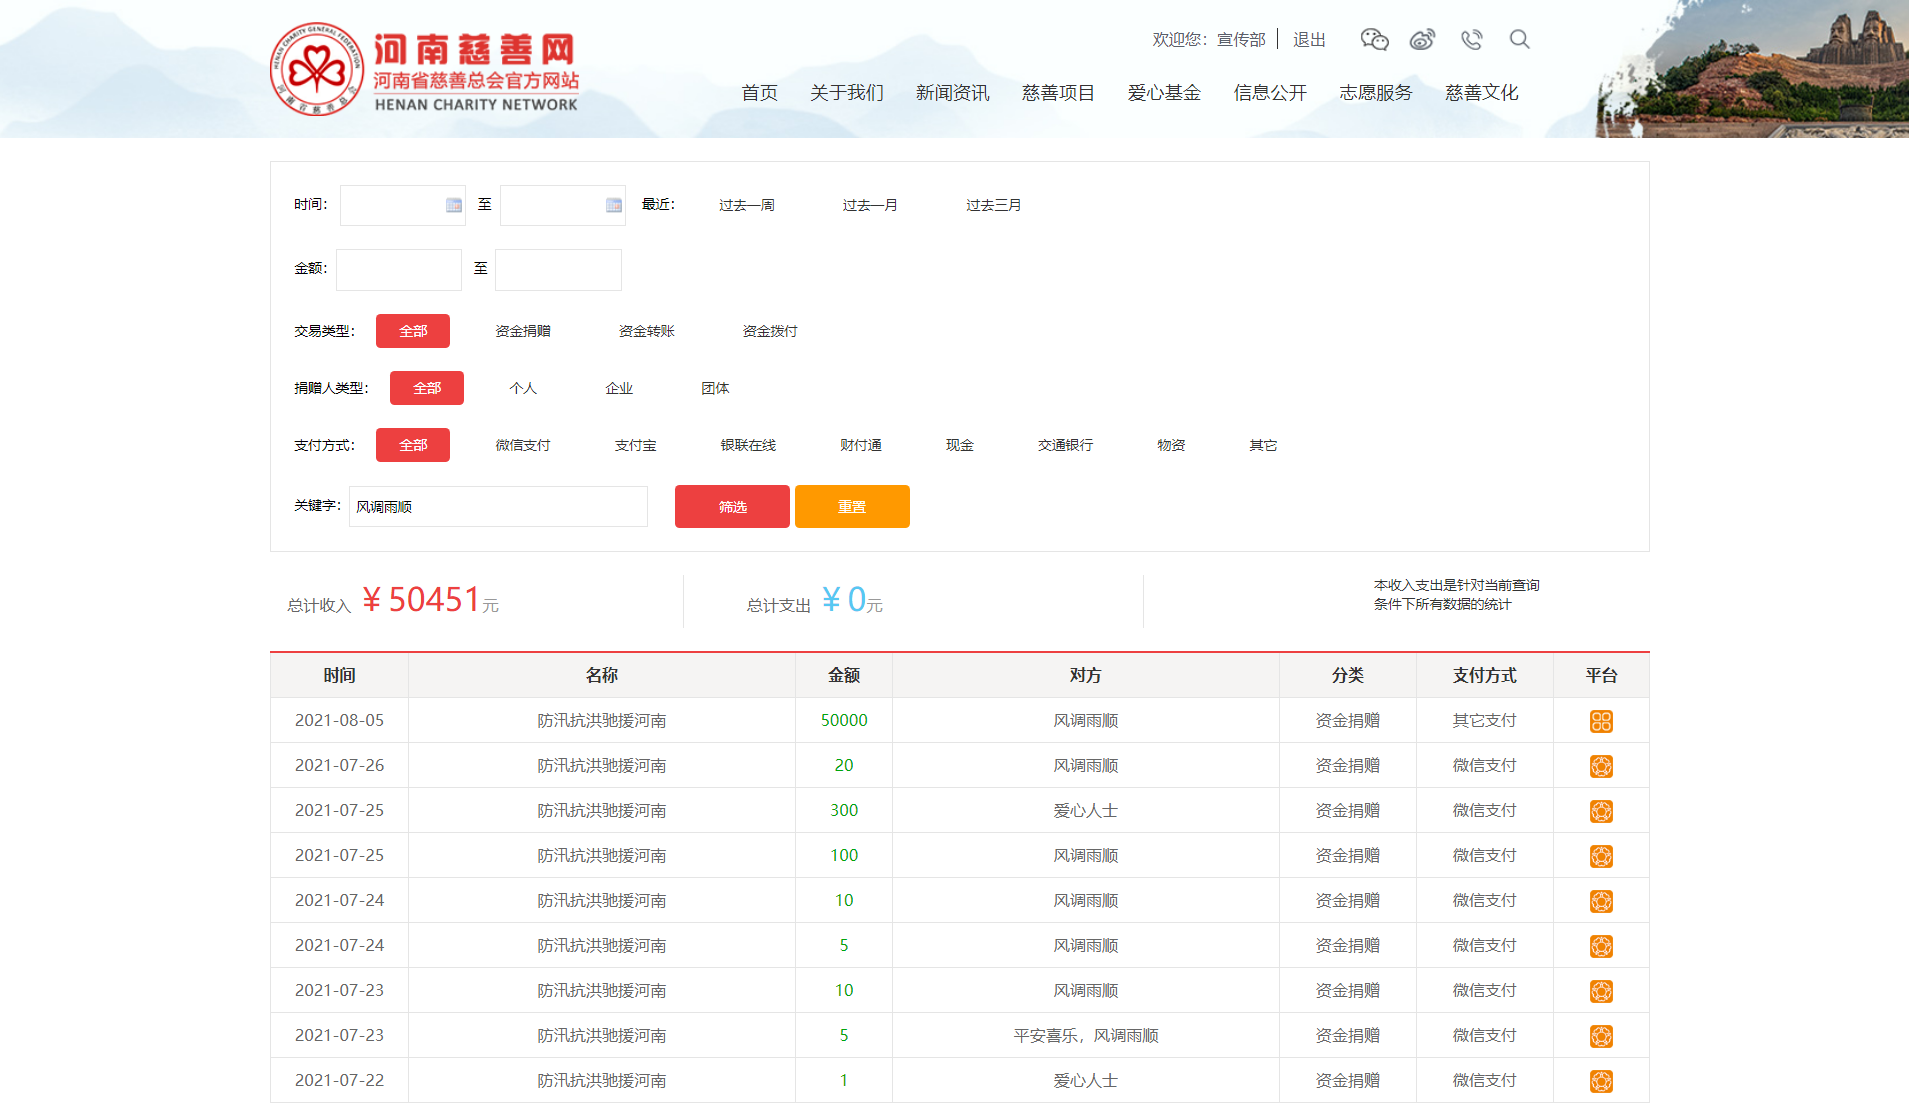
Task: Click platform icon for 2021-08-05 donation row
Action: (x=1600, y=721)
